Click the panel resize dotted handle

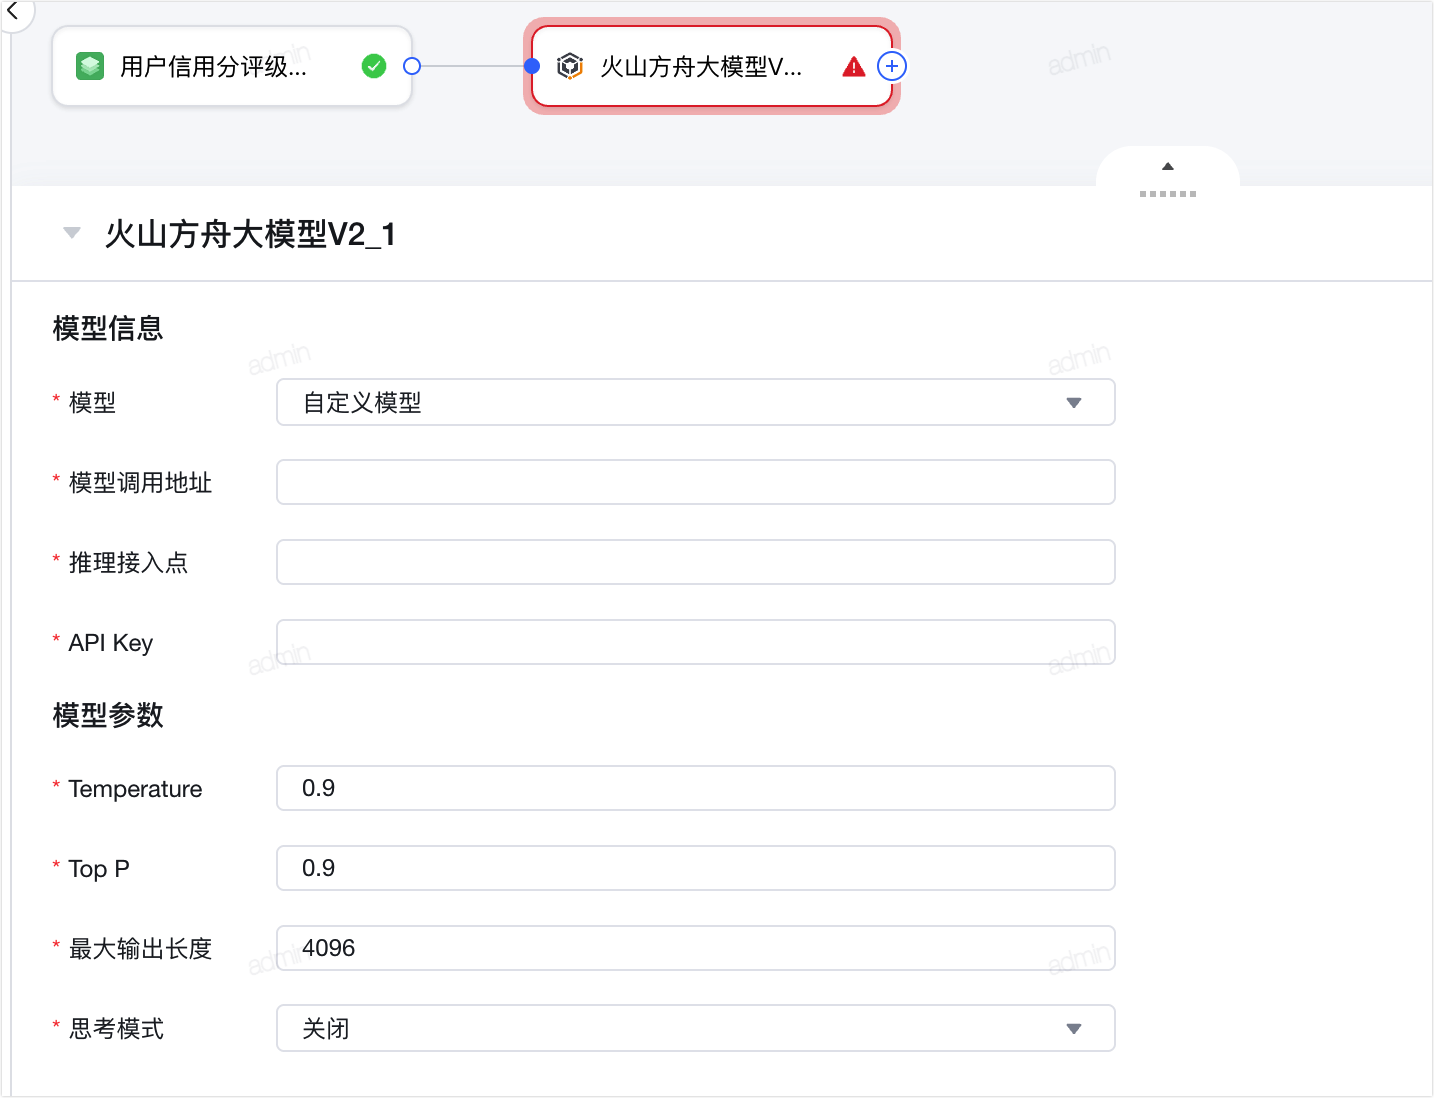(x=1168, y=193)
